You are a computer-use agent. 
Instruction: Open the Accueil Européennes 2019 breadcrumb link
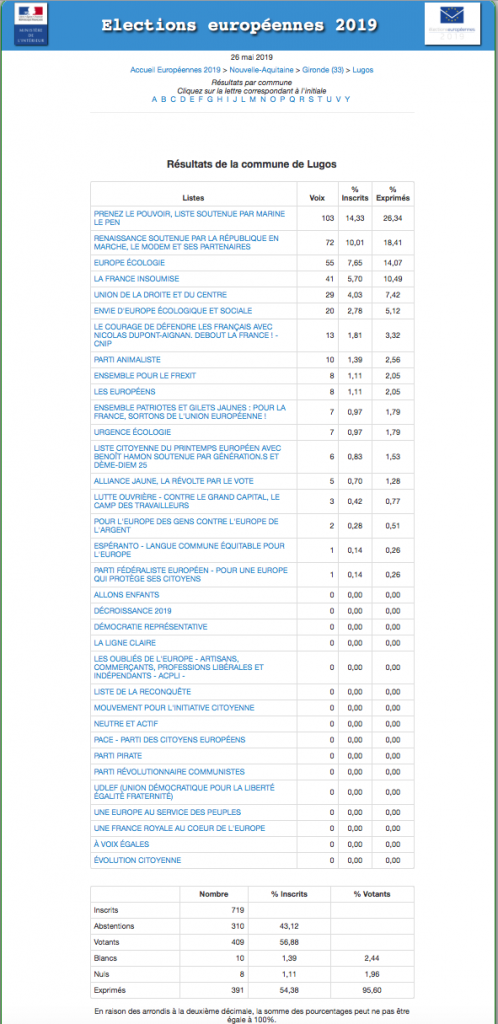coord(176,69)
